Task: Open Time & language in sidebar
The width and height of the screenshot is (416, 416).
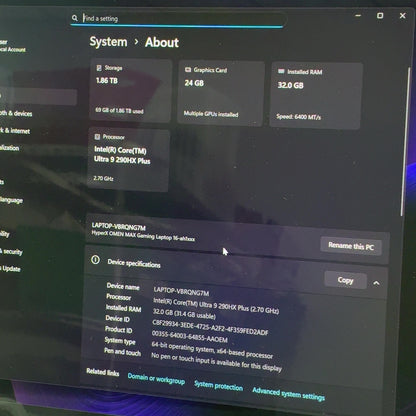Action: [11, 200]
